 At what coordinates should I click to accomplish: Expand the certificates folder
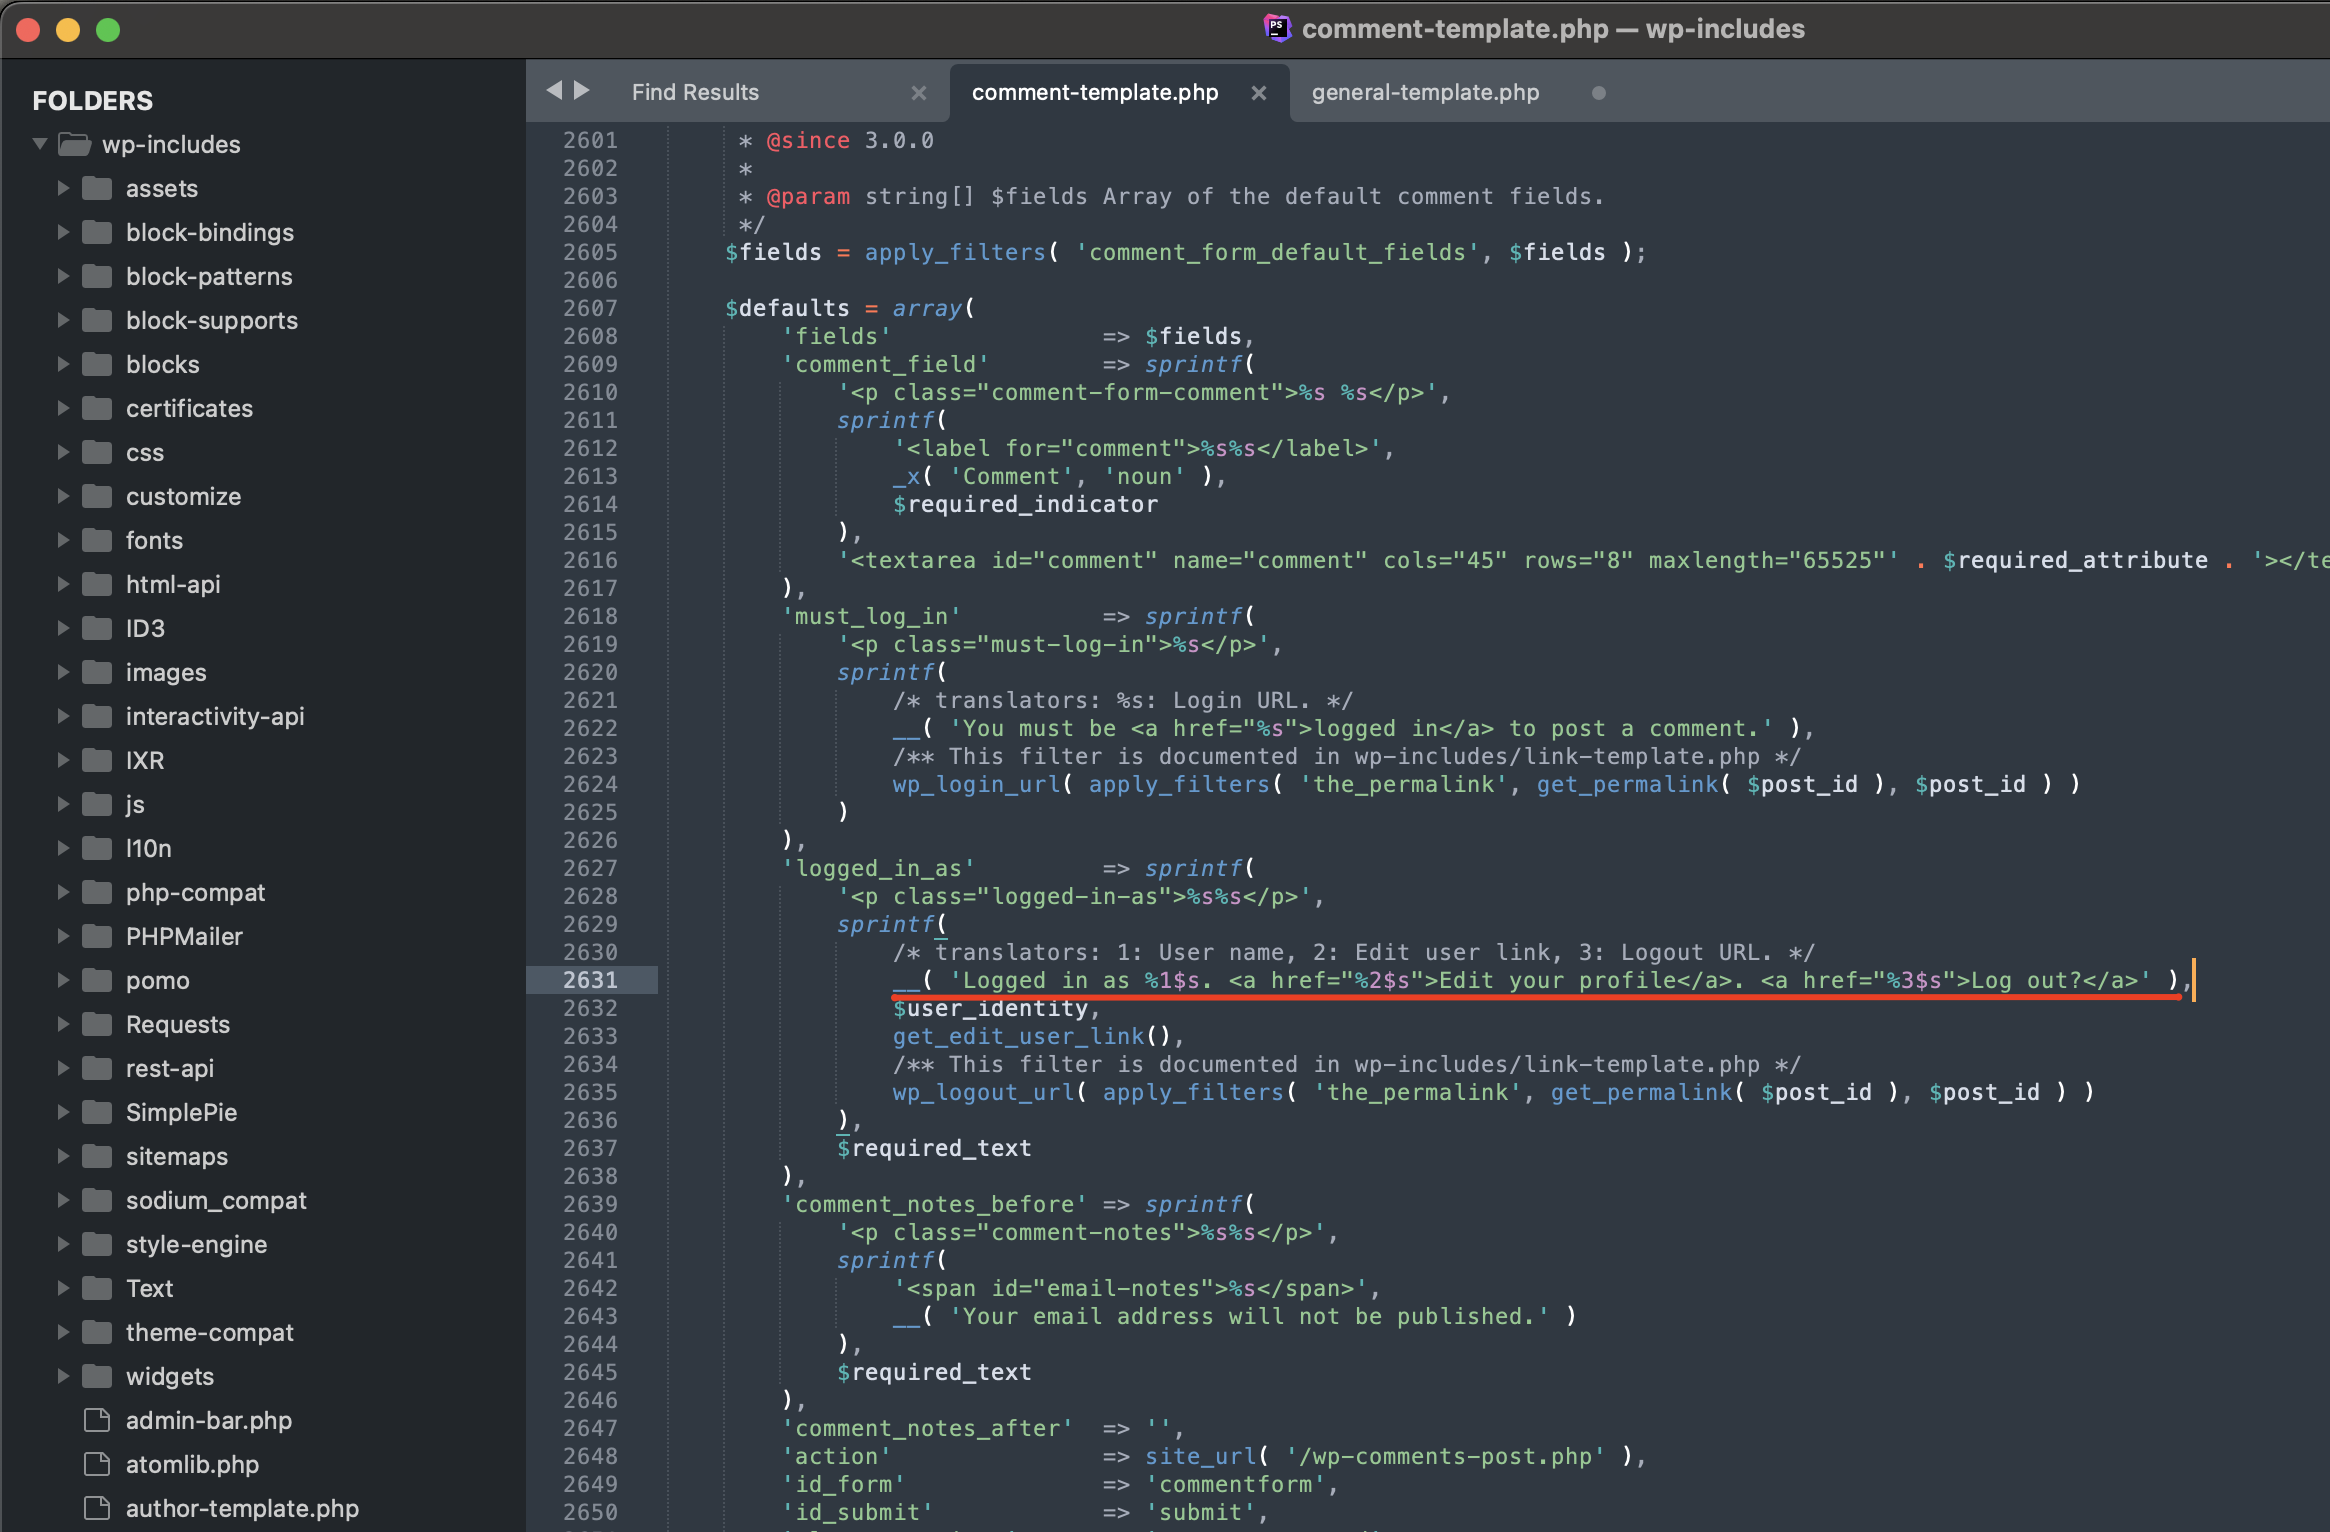(63, 408)
